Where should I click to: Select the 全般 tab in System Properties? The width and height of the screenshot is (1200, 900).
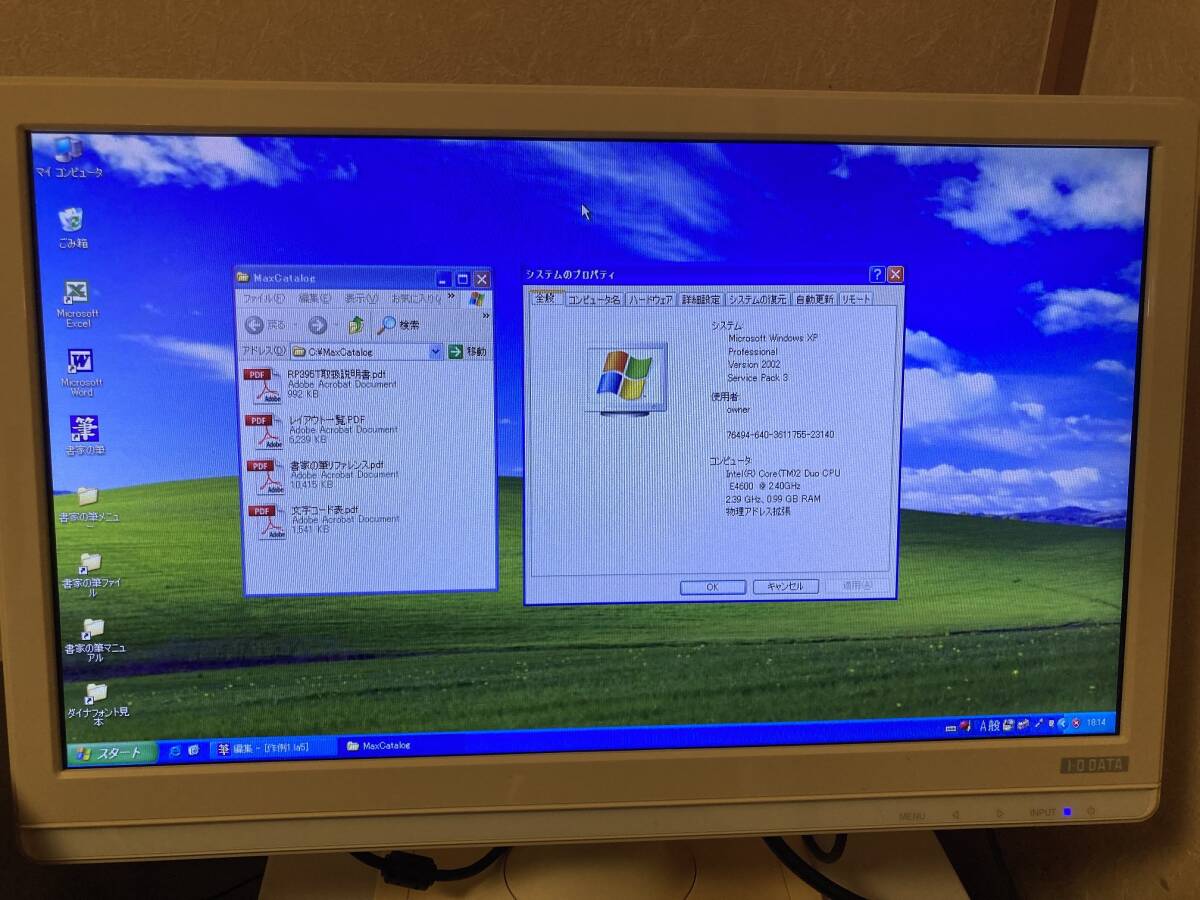pyautogui.click(x=545, y=298)
